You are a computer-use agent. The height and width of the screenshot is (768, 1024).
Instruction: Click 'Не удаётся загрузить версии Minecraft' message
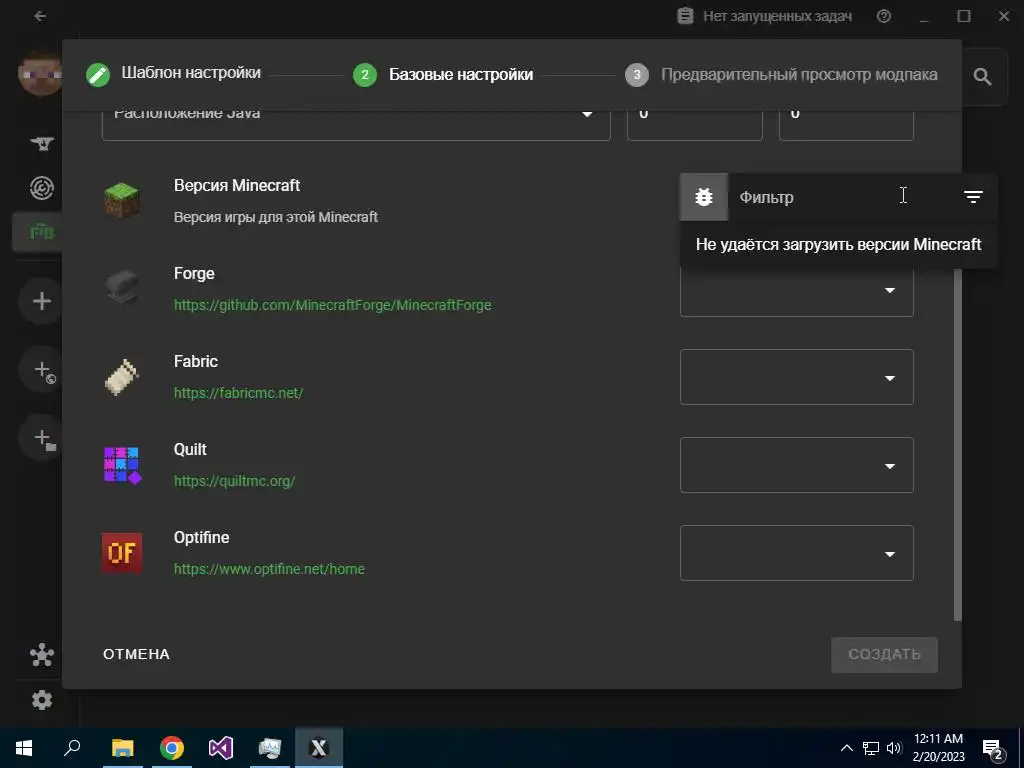coord(839,244)
